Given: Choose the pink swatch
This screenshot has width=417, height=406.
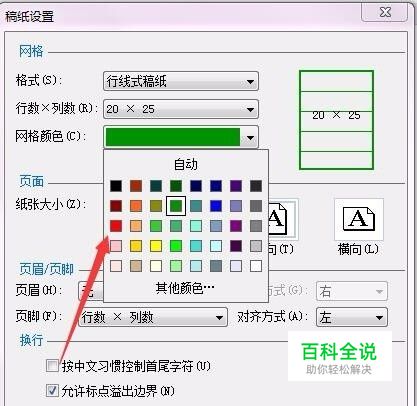Looking at the screenshot, I should click(x=116, y=246).
